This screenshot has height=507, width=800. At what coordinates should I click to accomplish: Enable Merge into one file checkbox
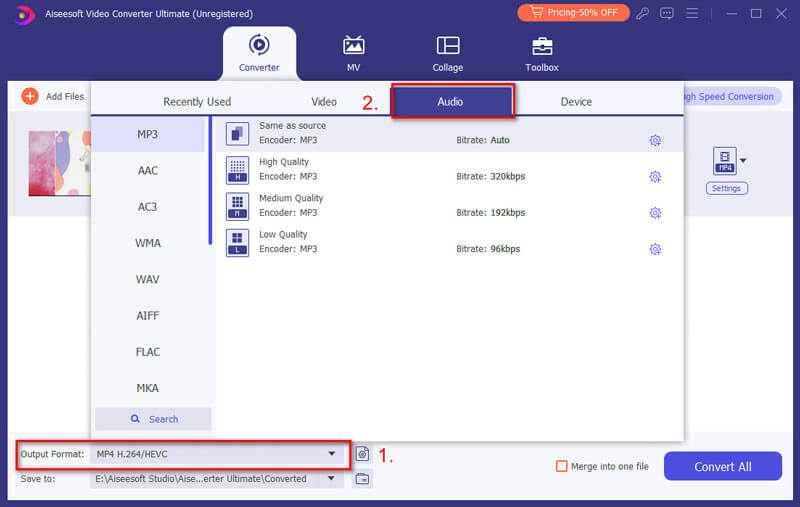click(562, 466)
